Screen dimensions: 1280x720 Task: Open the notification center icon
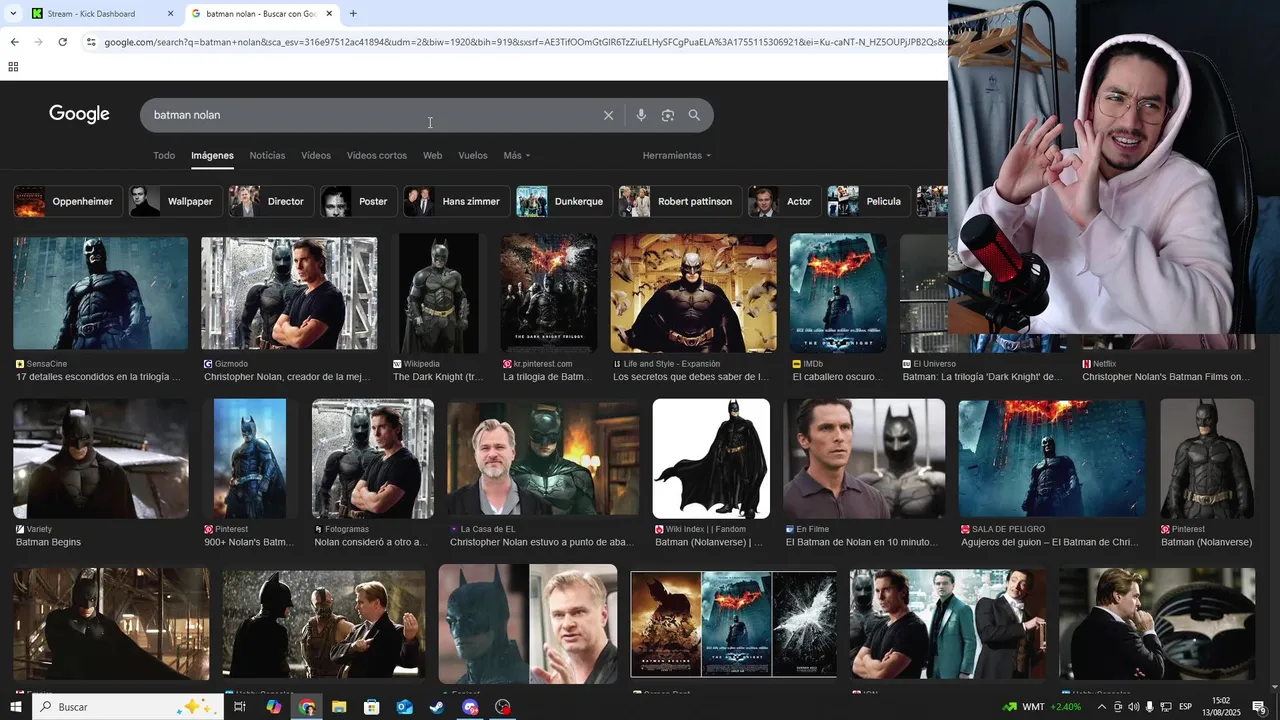coord(1259,707)
